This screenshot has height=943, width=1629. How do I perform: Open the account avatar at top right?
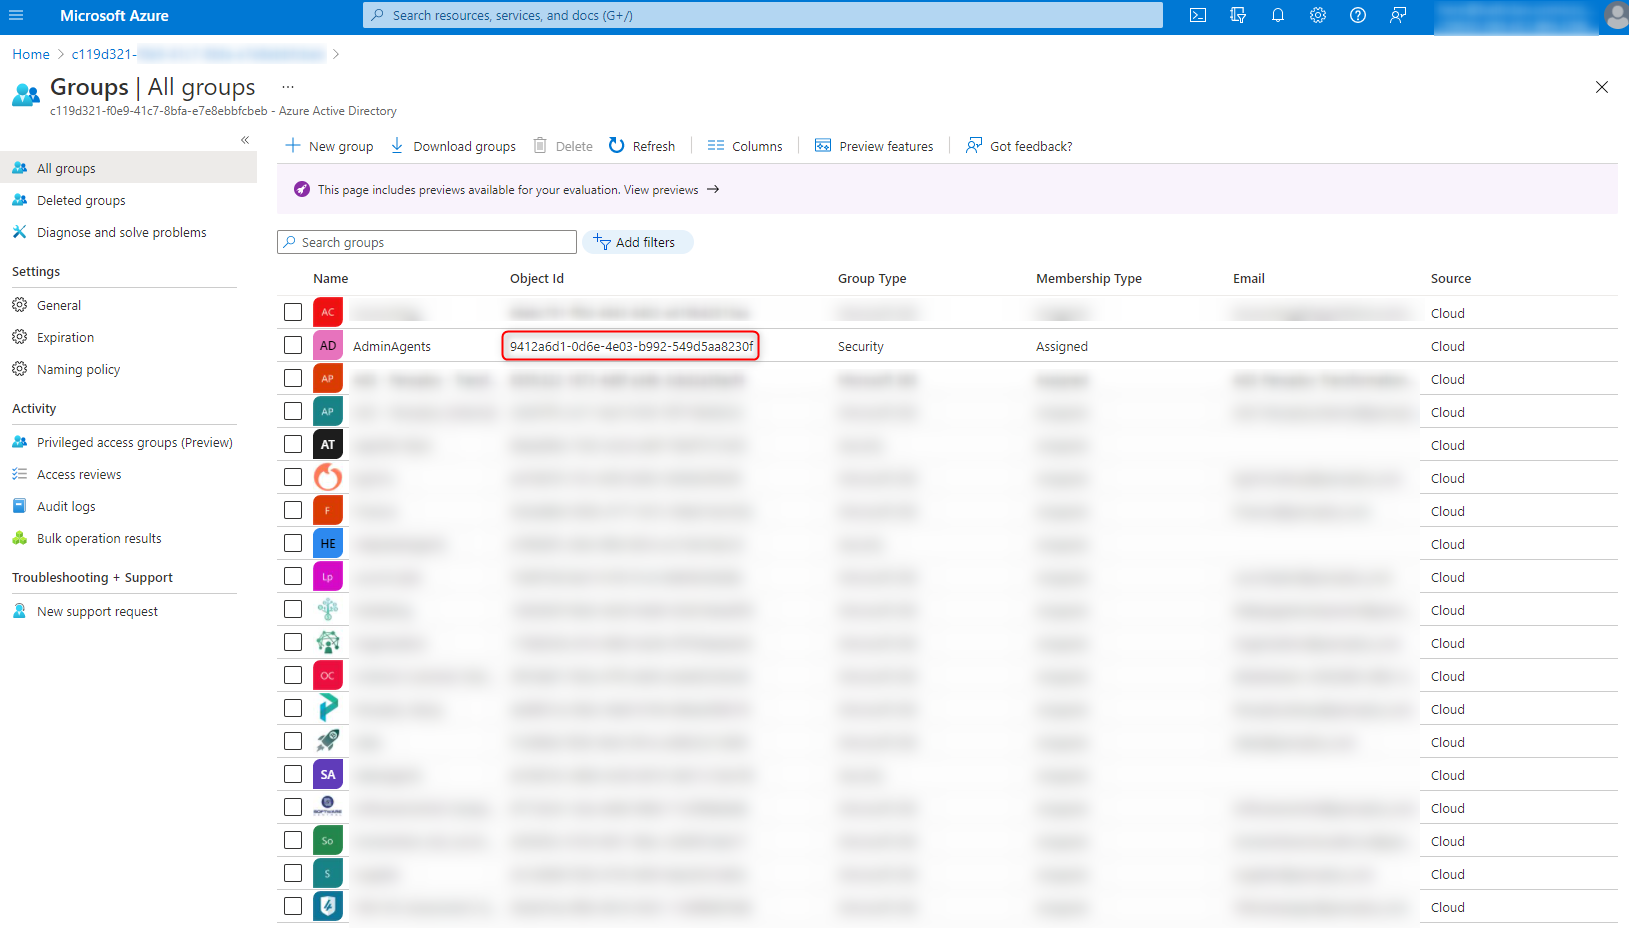1616,15
